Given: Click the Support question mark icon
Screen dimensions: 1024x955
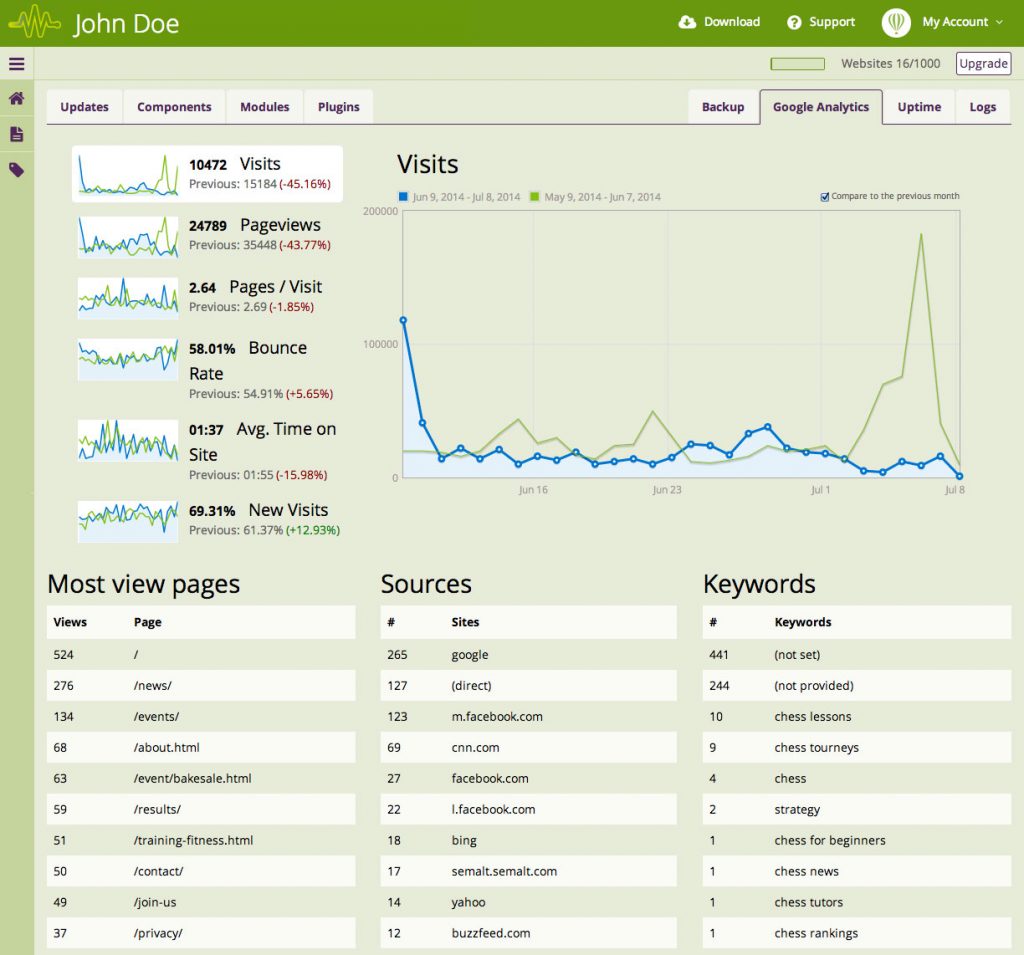Looking at the screenshot, I should (x=794, y=22).
